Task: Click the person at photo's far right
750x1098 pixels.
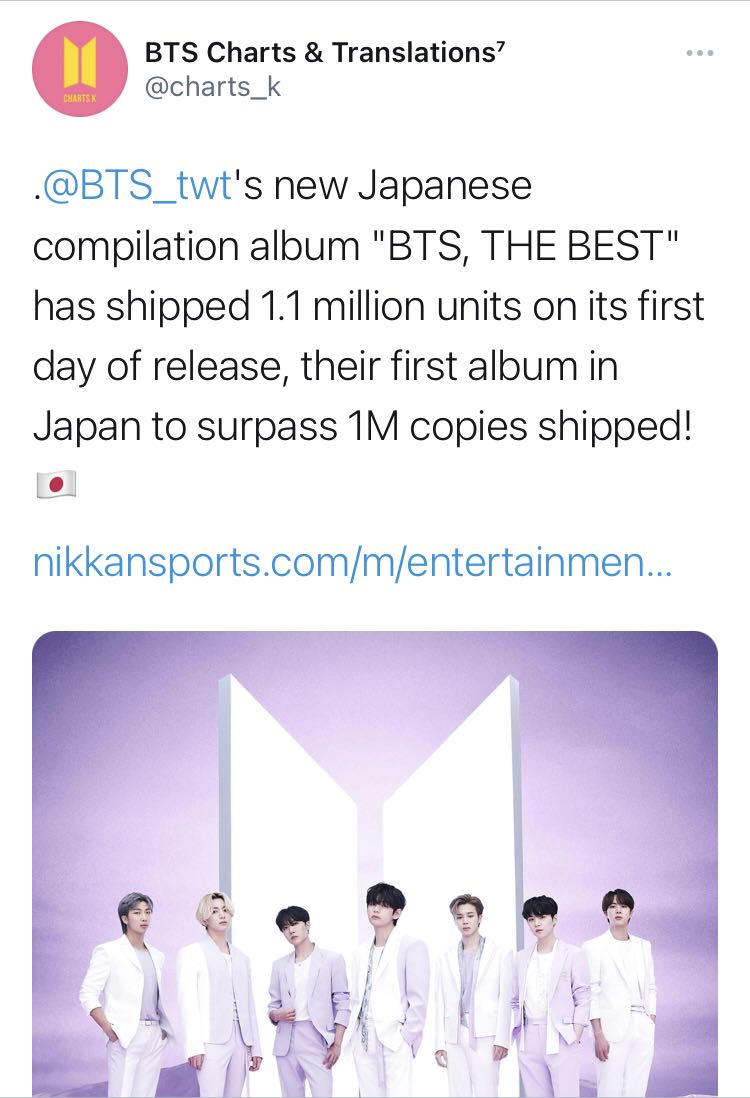Action: point(620,990)
